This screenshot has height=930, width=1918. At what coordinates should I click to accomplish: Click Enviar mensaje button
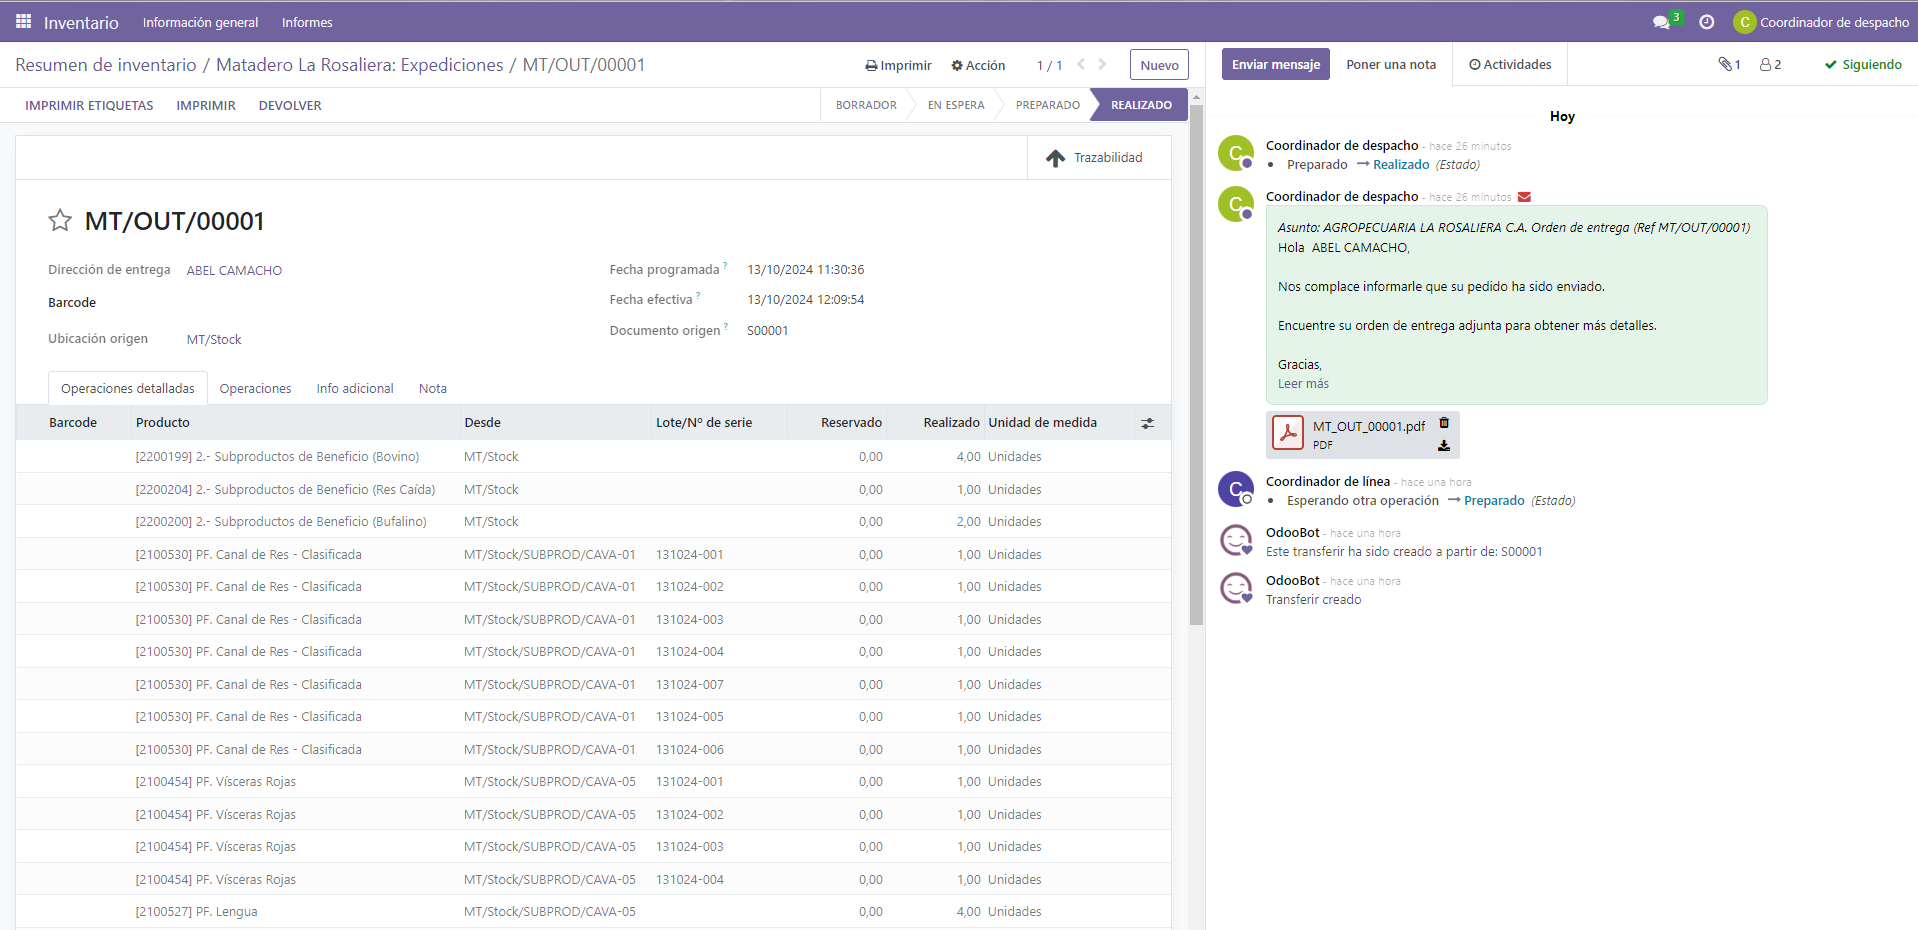pos(1276,64)
